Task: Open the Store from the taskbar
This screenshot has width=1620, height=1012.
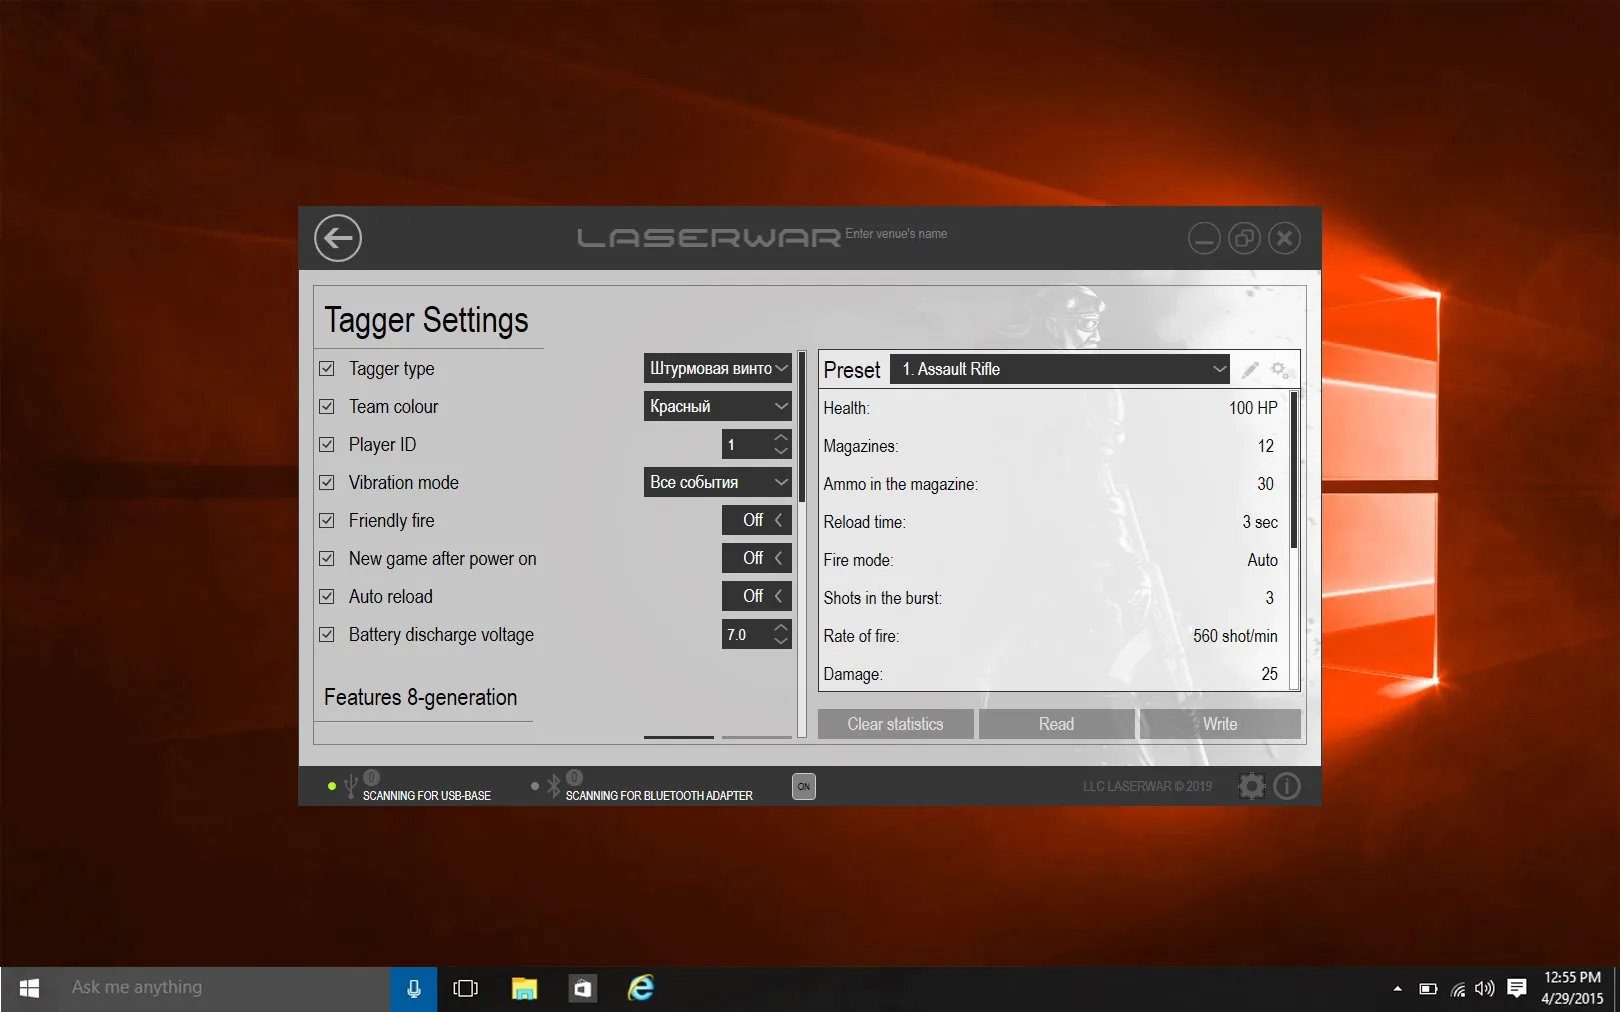Action: pyautogui.click(x=582, y=988)
